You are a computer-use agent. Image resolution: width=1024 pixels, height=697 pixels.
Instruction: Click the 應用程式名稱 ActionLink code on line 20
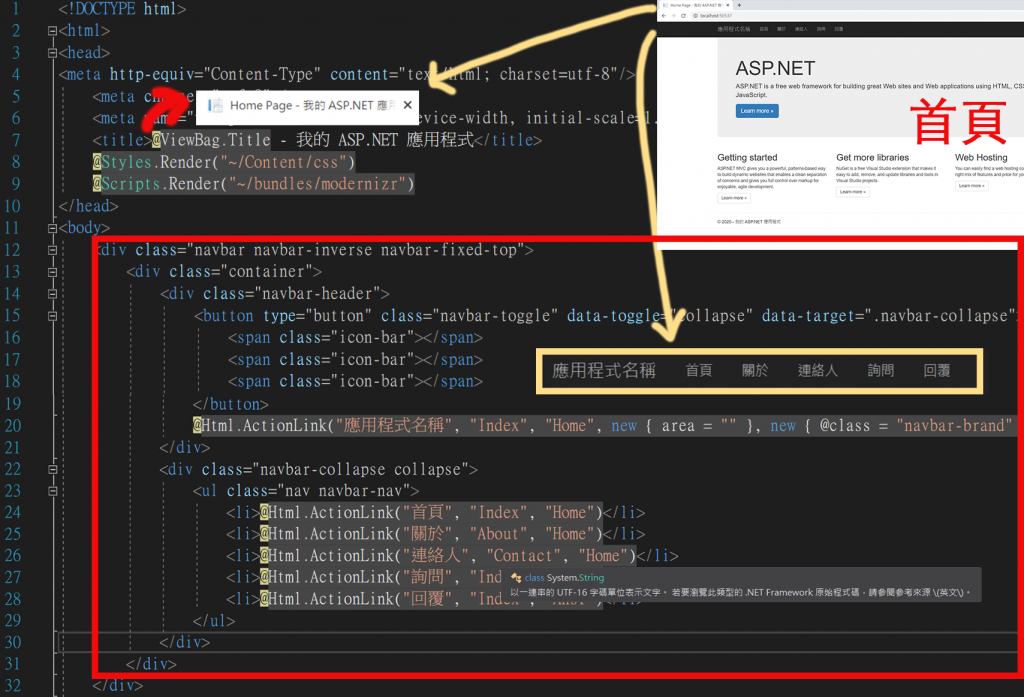(604, 426)
